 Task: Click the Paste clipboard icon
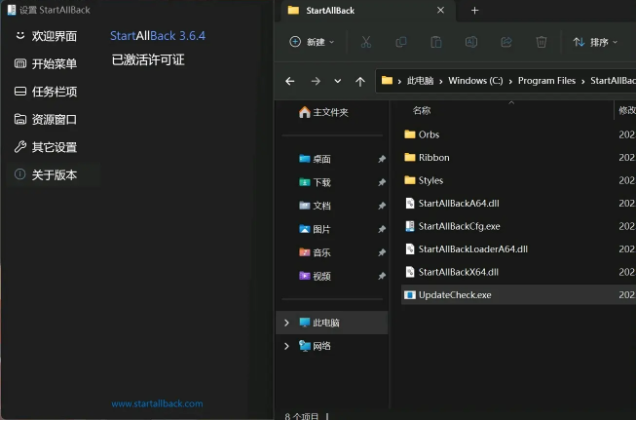(x=436, y=42)
